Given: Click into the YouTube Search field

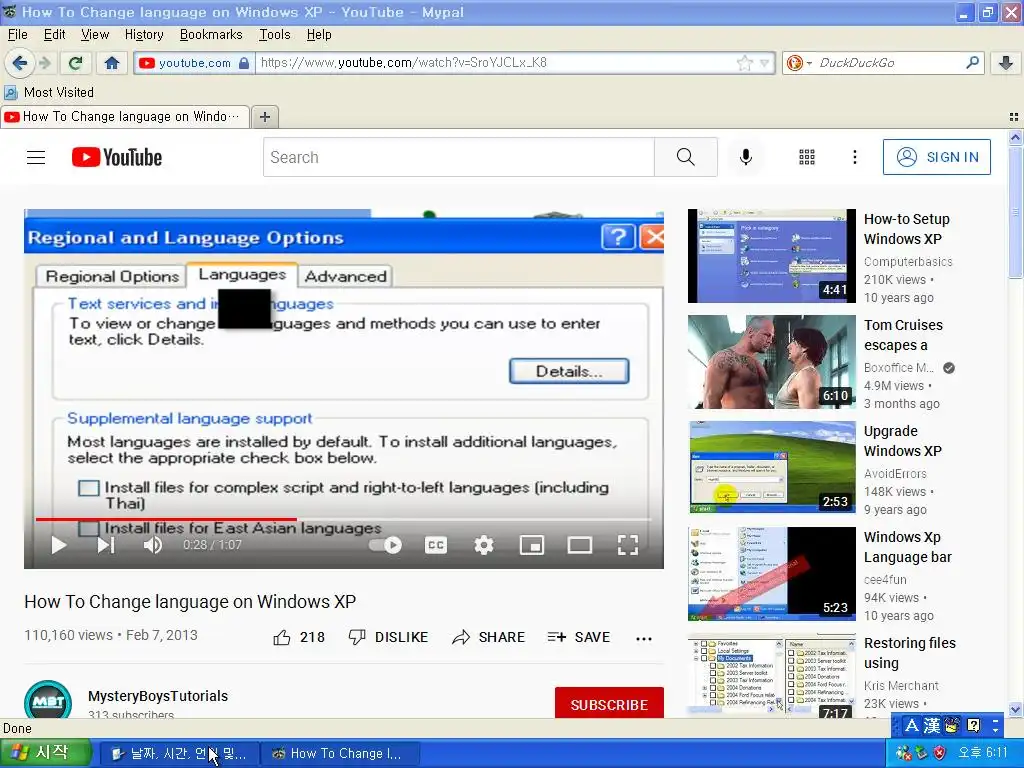Looking at the screenshot, I should pyautogui.click(x=458, y=157).
